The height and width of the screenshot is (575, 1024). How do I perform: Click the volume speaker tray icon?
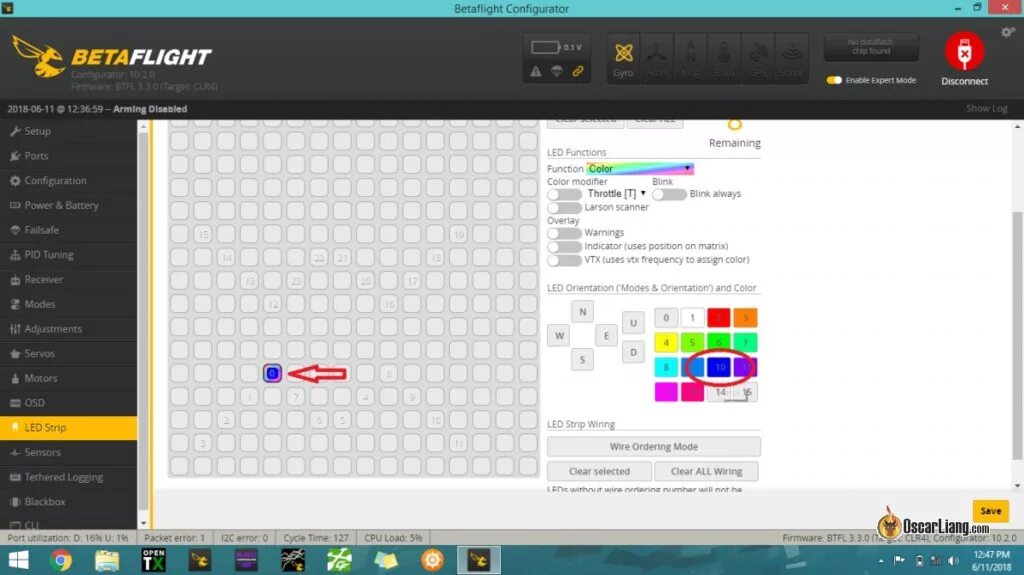point(953,561)
